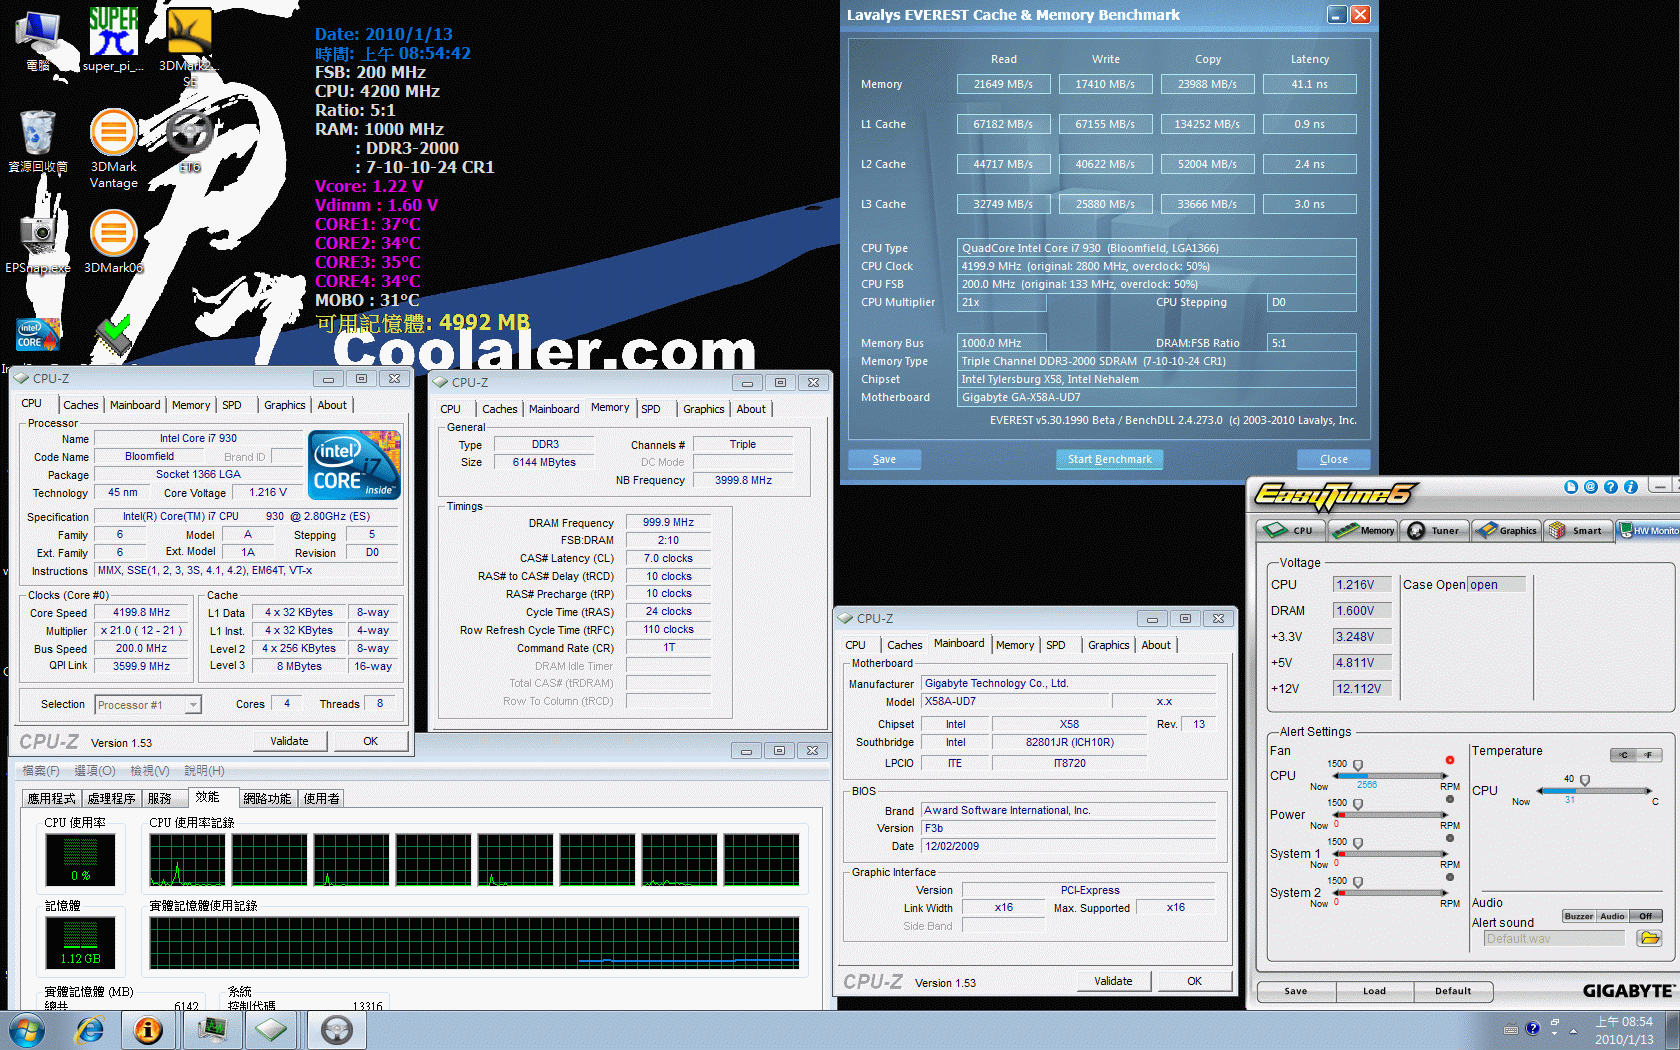Screen dimensions: 1680x1050
Task: Switch temperature unit to °C
Action: [1623, 755]
